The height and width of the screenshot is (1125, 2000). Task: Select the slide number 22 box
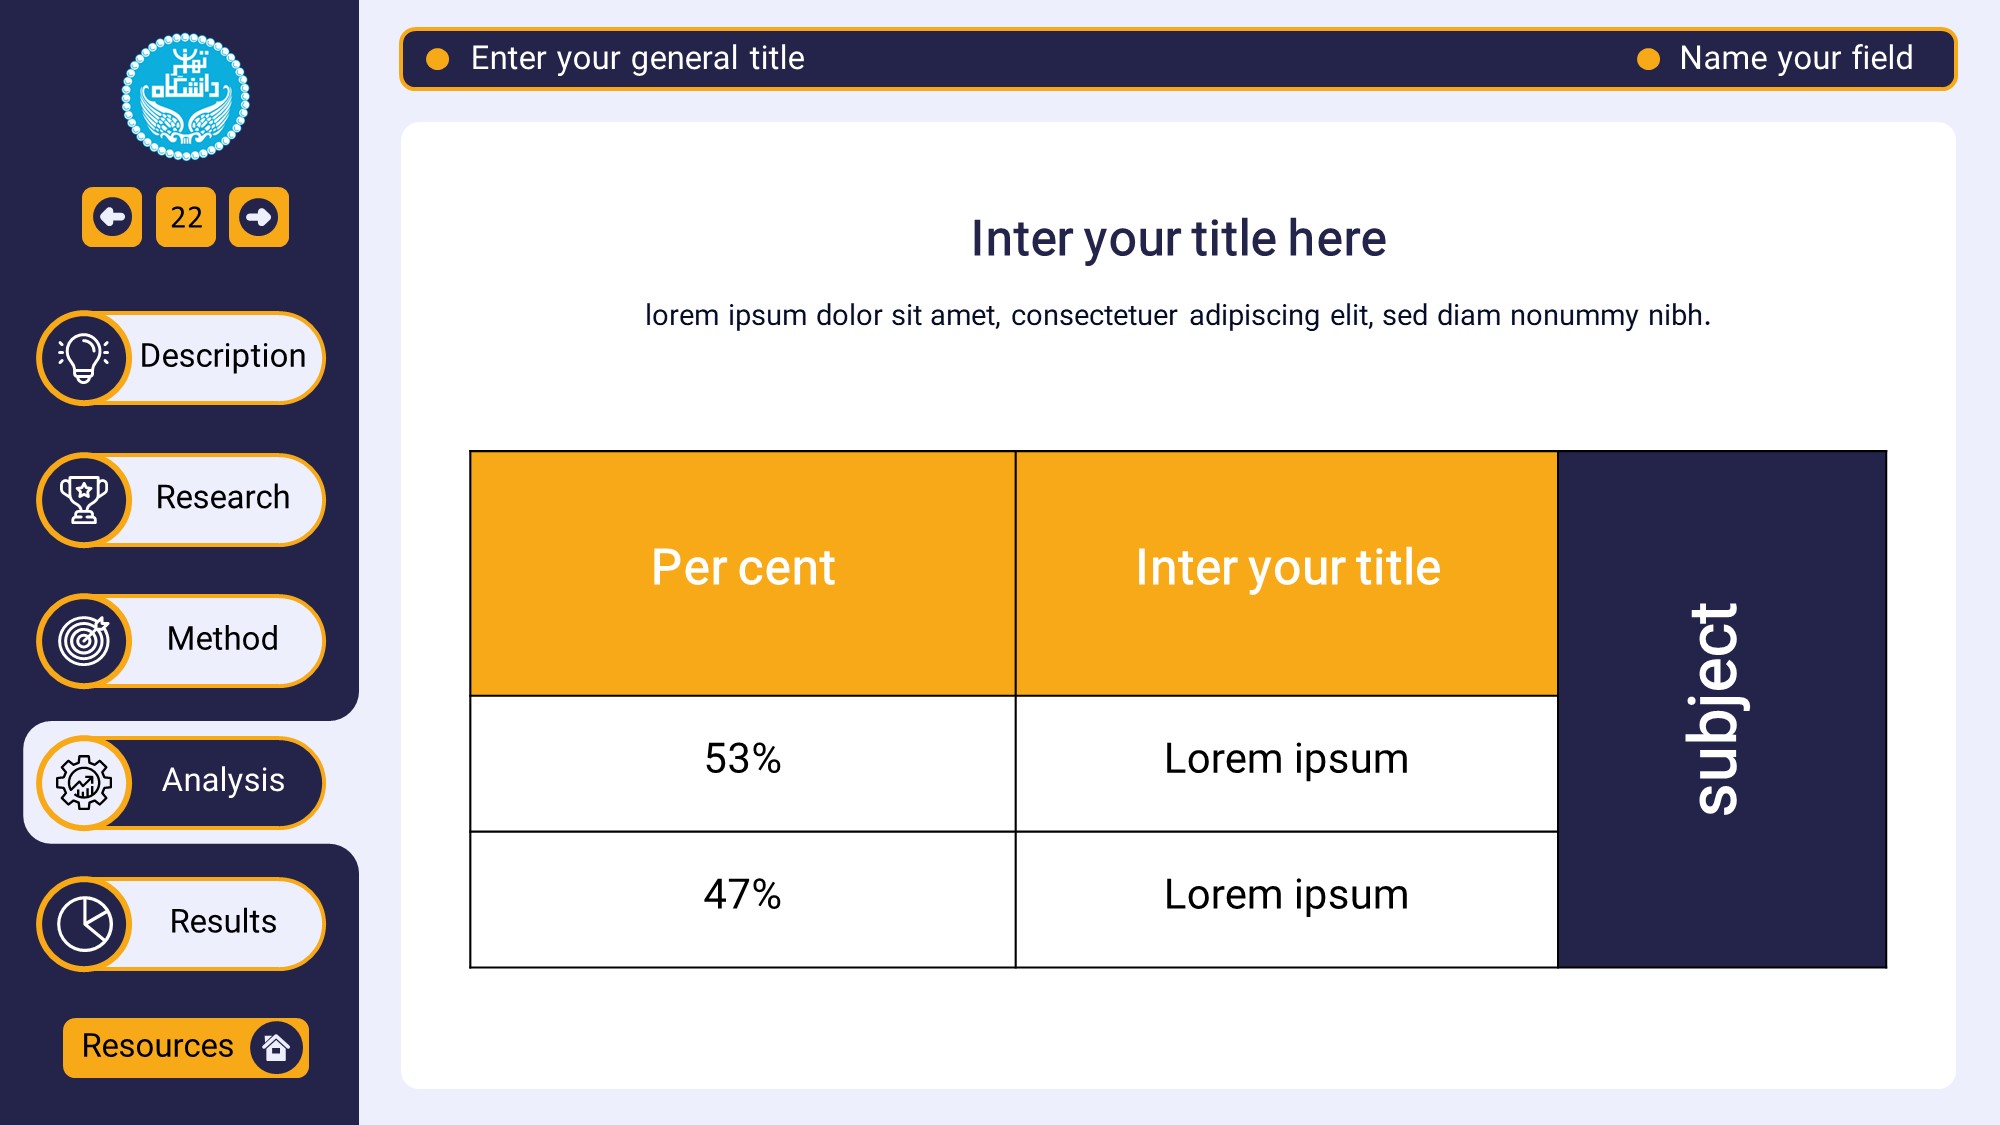click(186, 217)
